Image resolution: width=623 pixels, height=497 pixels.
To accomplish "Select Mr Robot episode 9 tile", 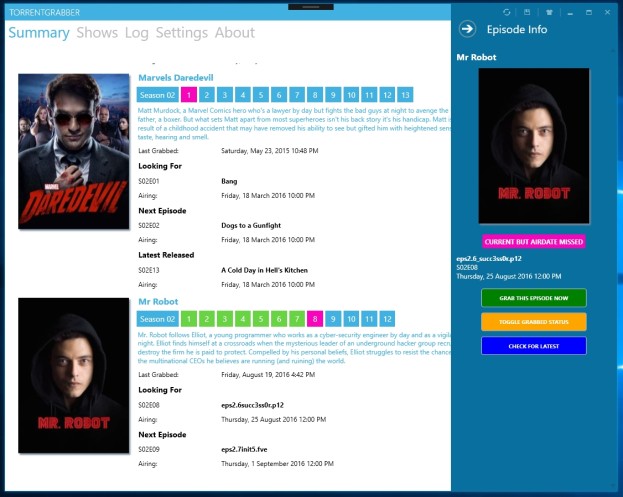I will pyautogui.click(x=333, y=319).
